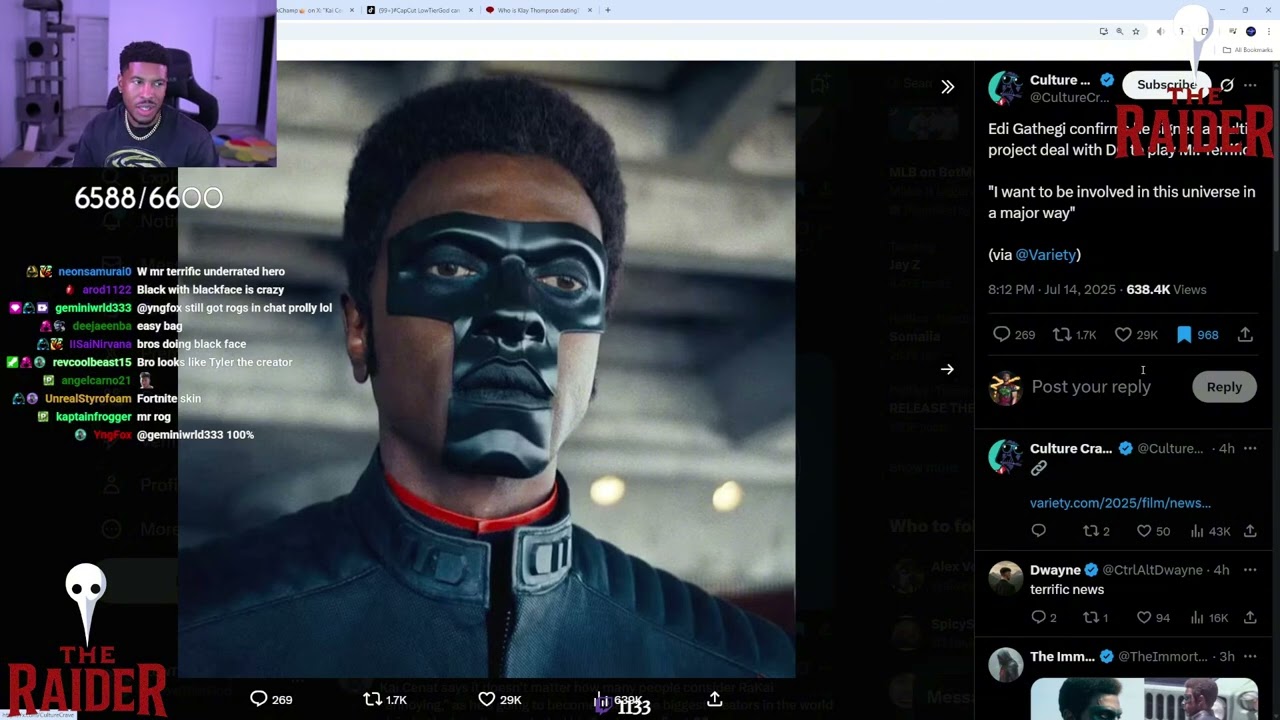Open a new browser tab with the plus

pos(607,10)
